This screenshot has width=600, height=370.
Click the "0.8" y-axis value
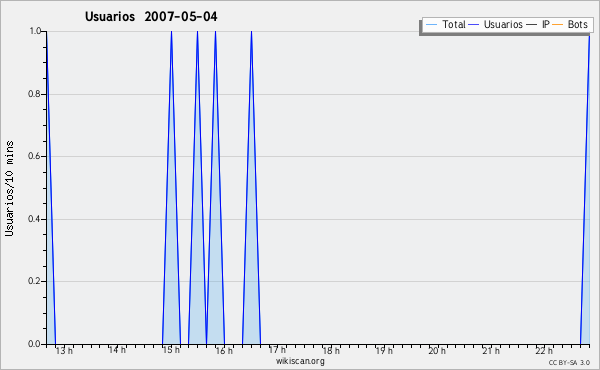coord(35,94)
